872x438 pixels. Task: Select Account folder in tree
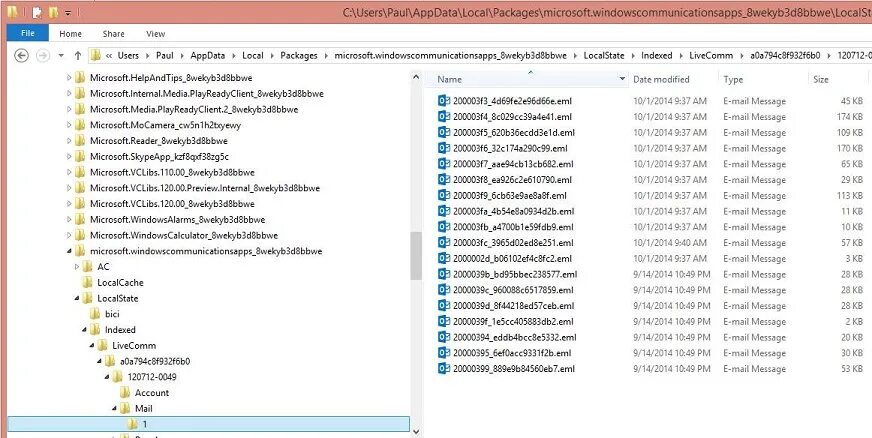pos(152,392)
